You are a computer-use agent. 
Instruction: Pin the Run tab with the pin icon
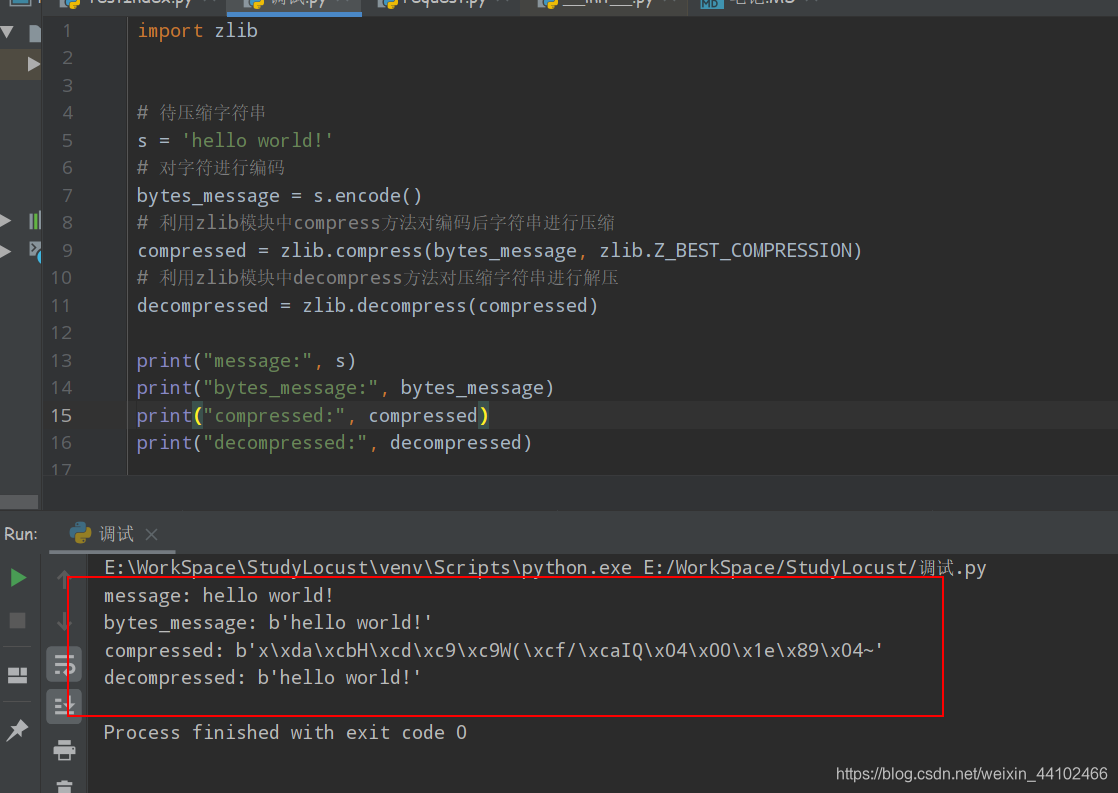[x=17, y=730]
